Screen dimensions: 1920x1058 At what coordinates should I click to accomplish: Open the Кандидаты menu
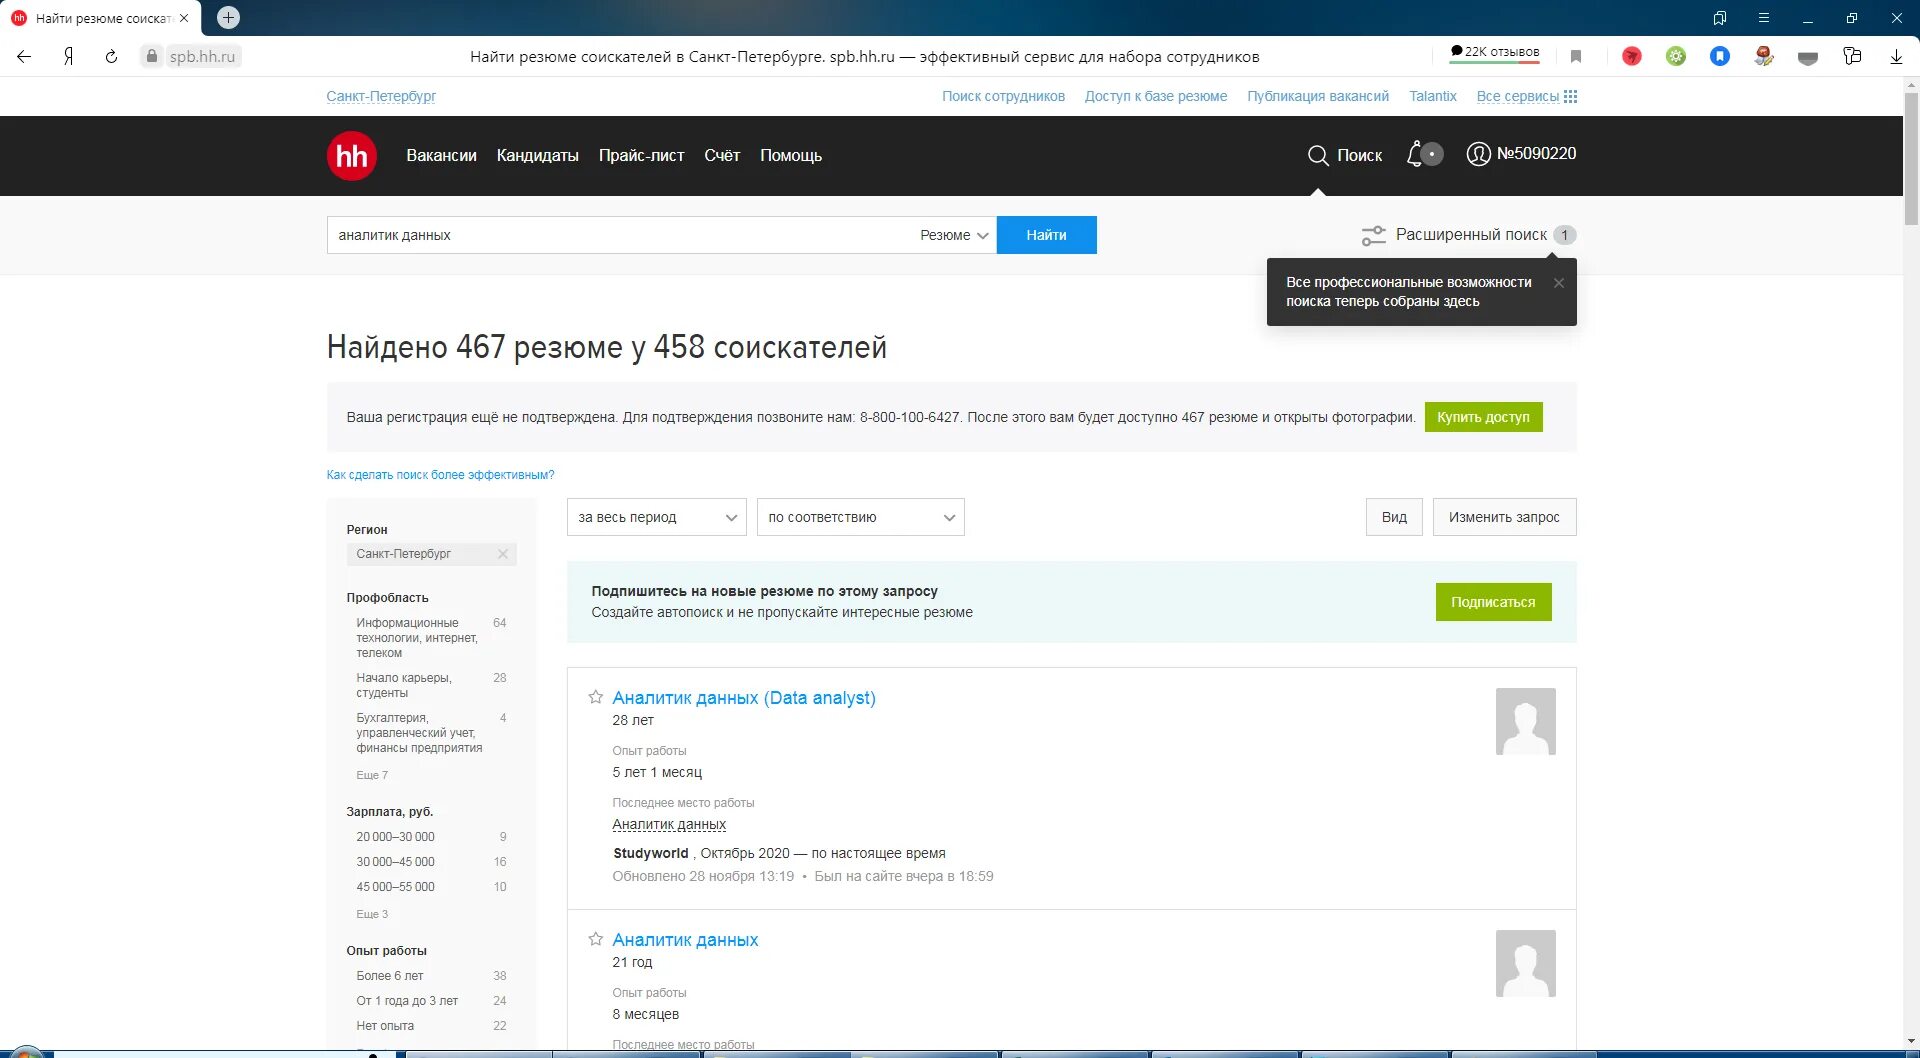tap(537, 156)
